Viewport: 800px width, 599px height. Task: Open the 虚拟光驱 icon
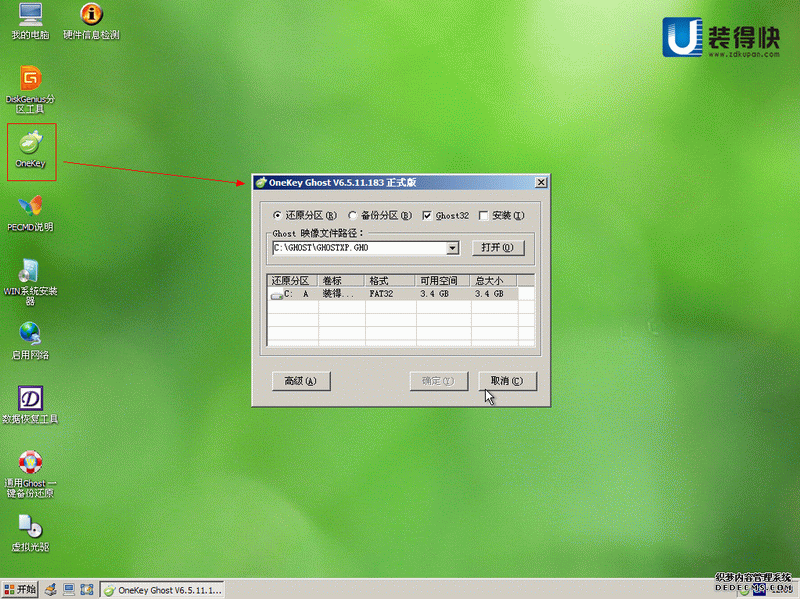coord(31,534)
